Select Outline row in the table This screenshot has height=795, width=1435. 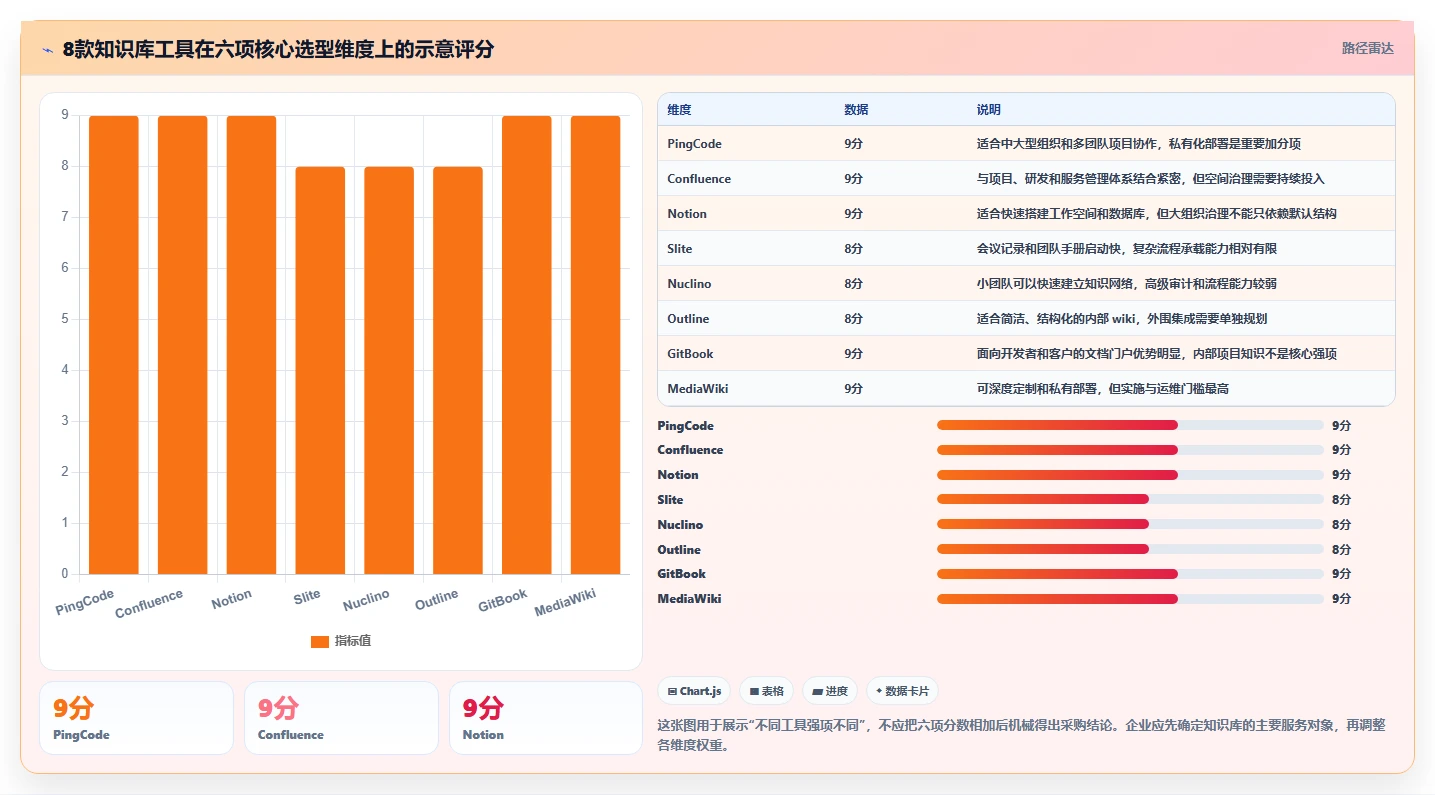(x=1026, y=319)
